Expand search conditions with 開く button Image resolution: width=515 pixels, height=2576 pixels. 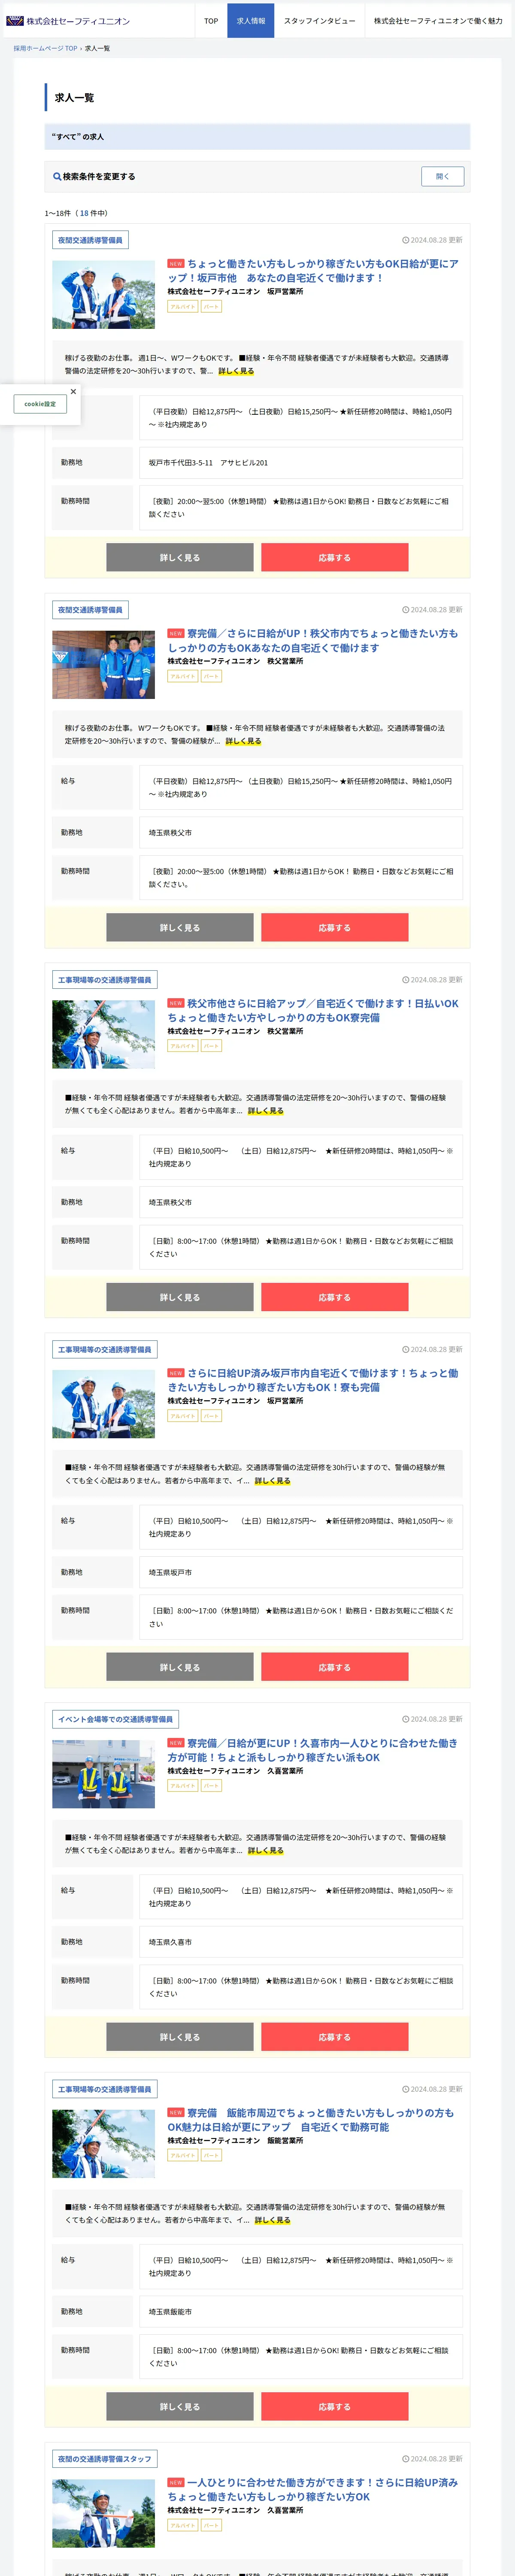click(442, 177)
